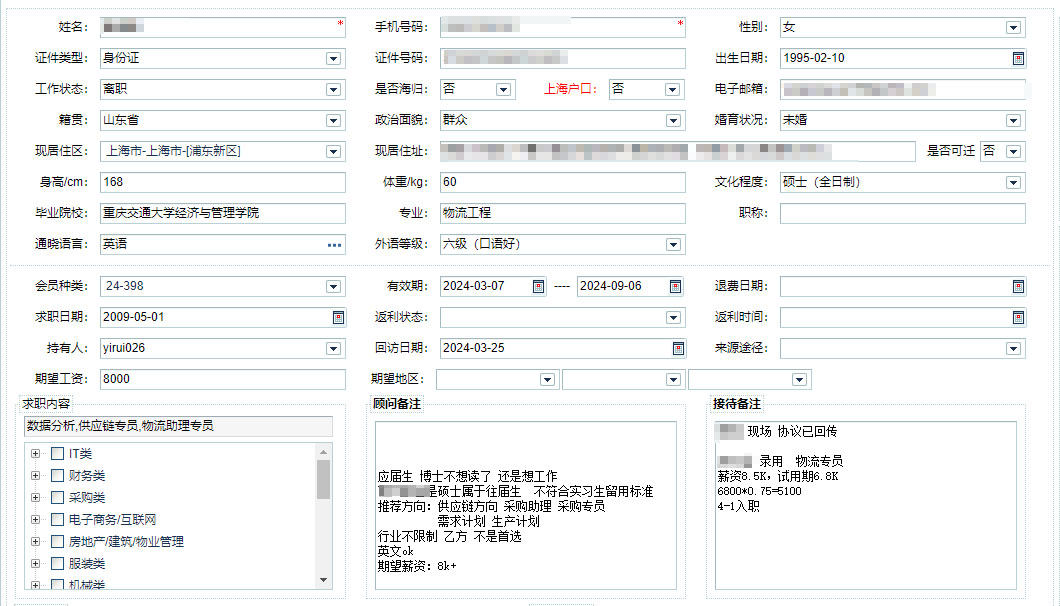Tick the IT类 checkbox
Screen dimensions: 1060x606
(x=57, y=454)
